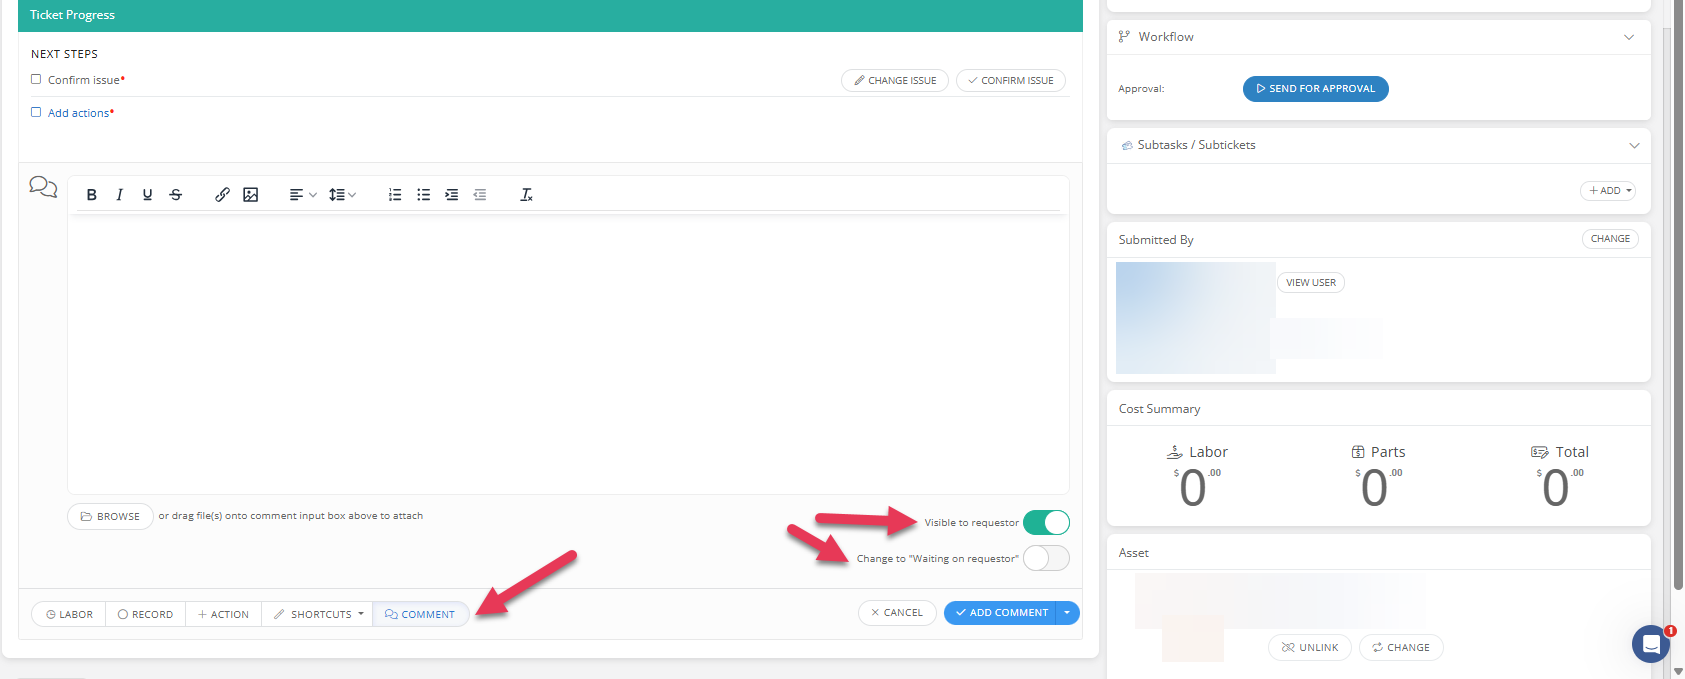The image size is (1685, 679).
Task: Open the Add Comment split-button arrow
Action: tap(1068, 613)
